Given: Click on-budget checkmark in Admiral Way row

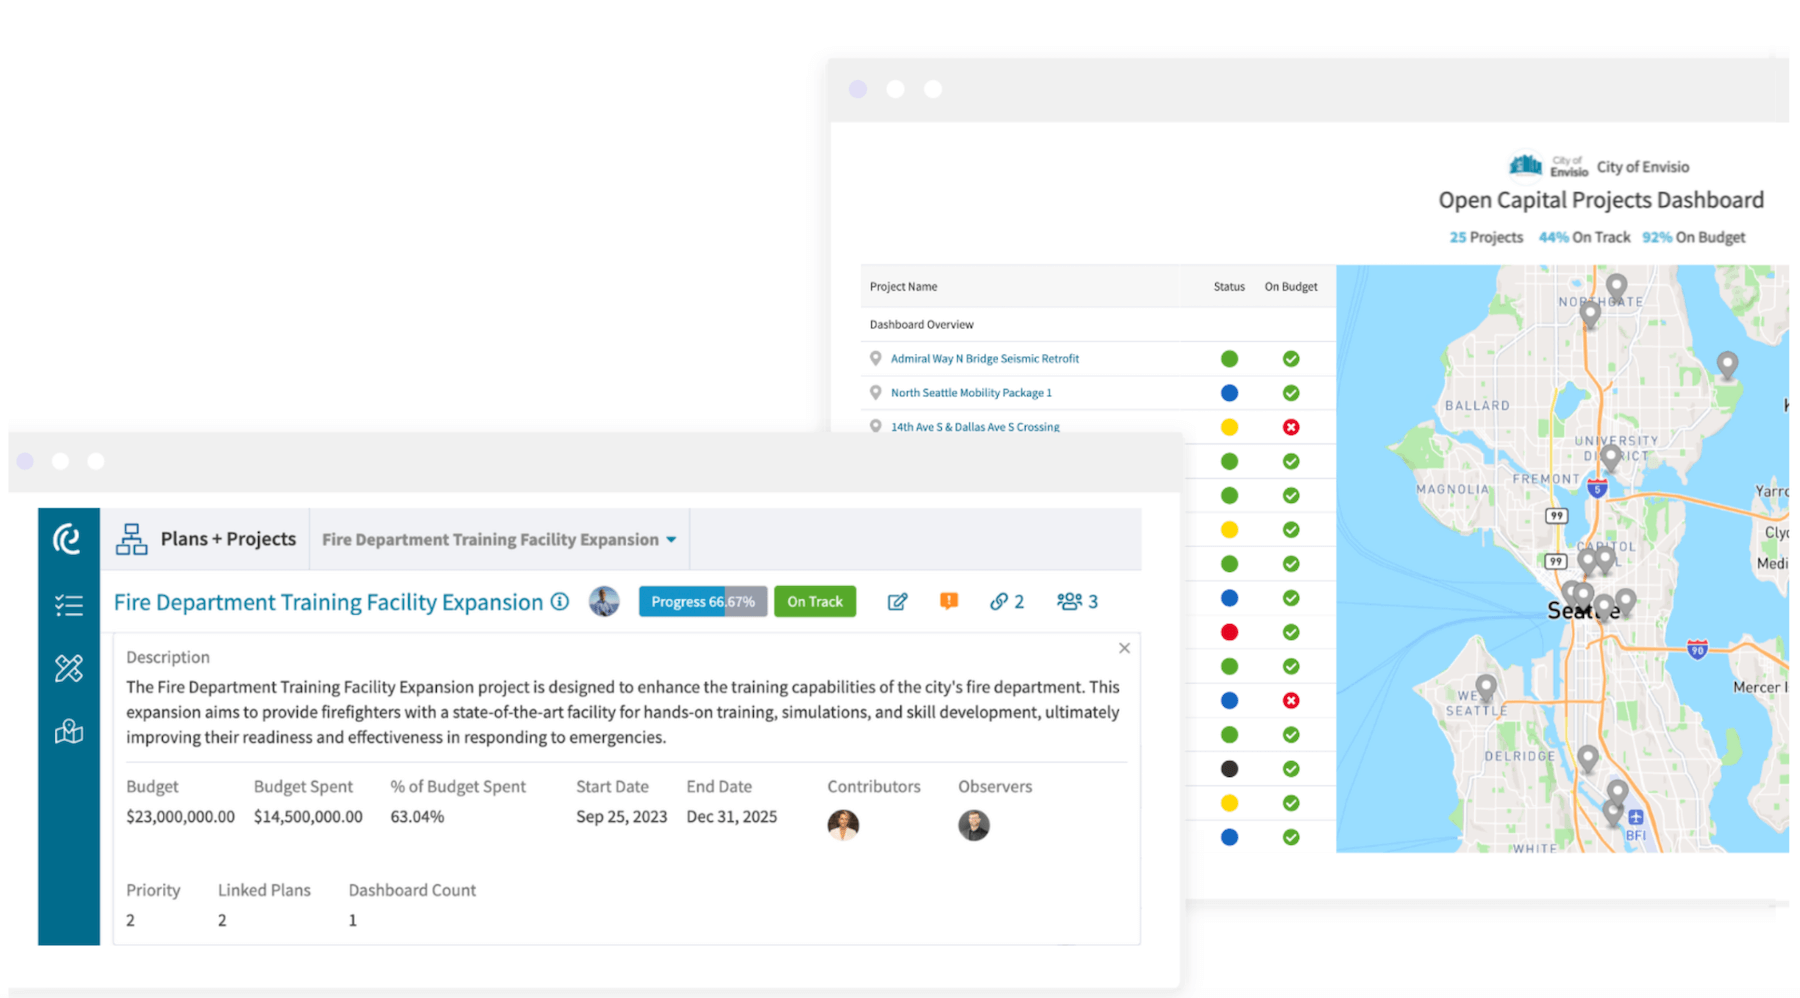Looking at the screenshot, I should [1291, 358].
